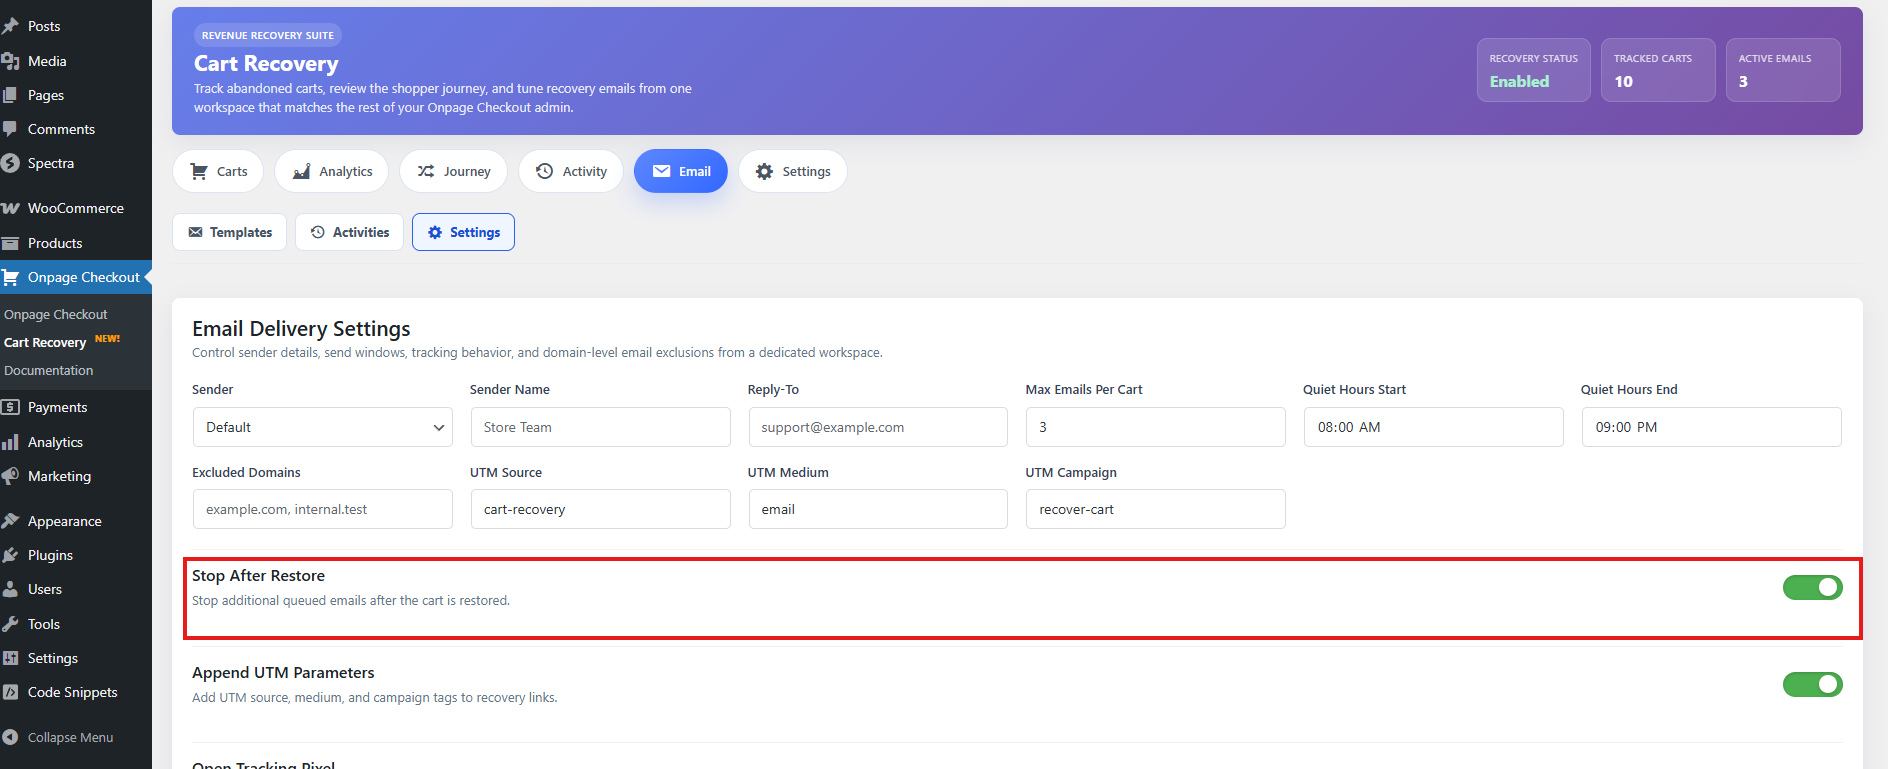Open the Plugins menu item
Screen dimensions: 1888x769
point(76,555)
